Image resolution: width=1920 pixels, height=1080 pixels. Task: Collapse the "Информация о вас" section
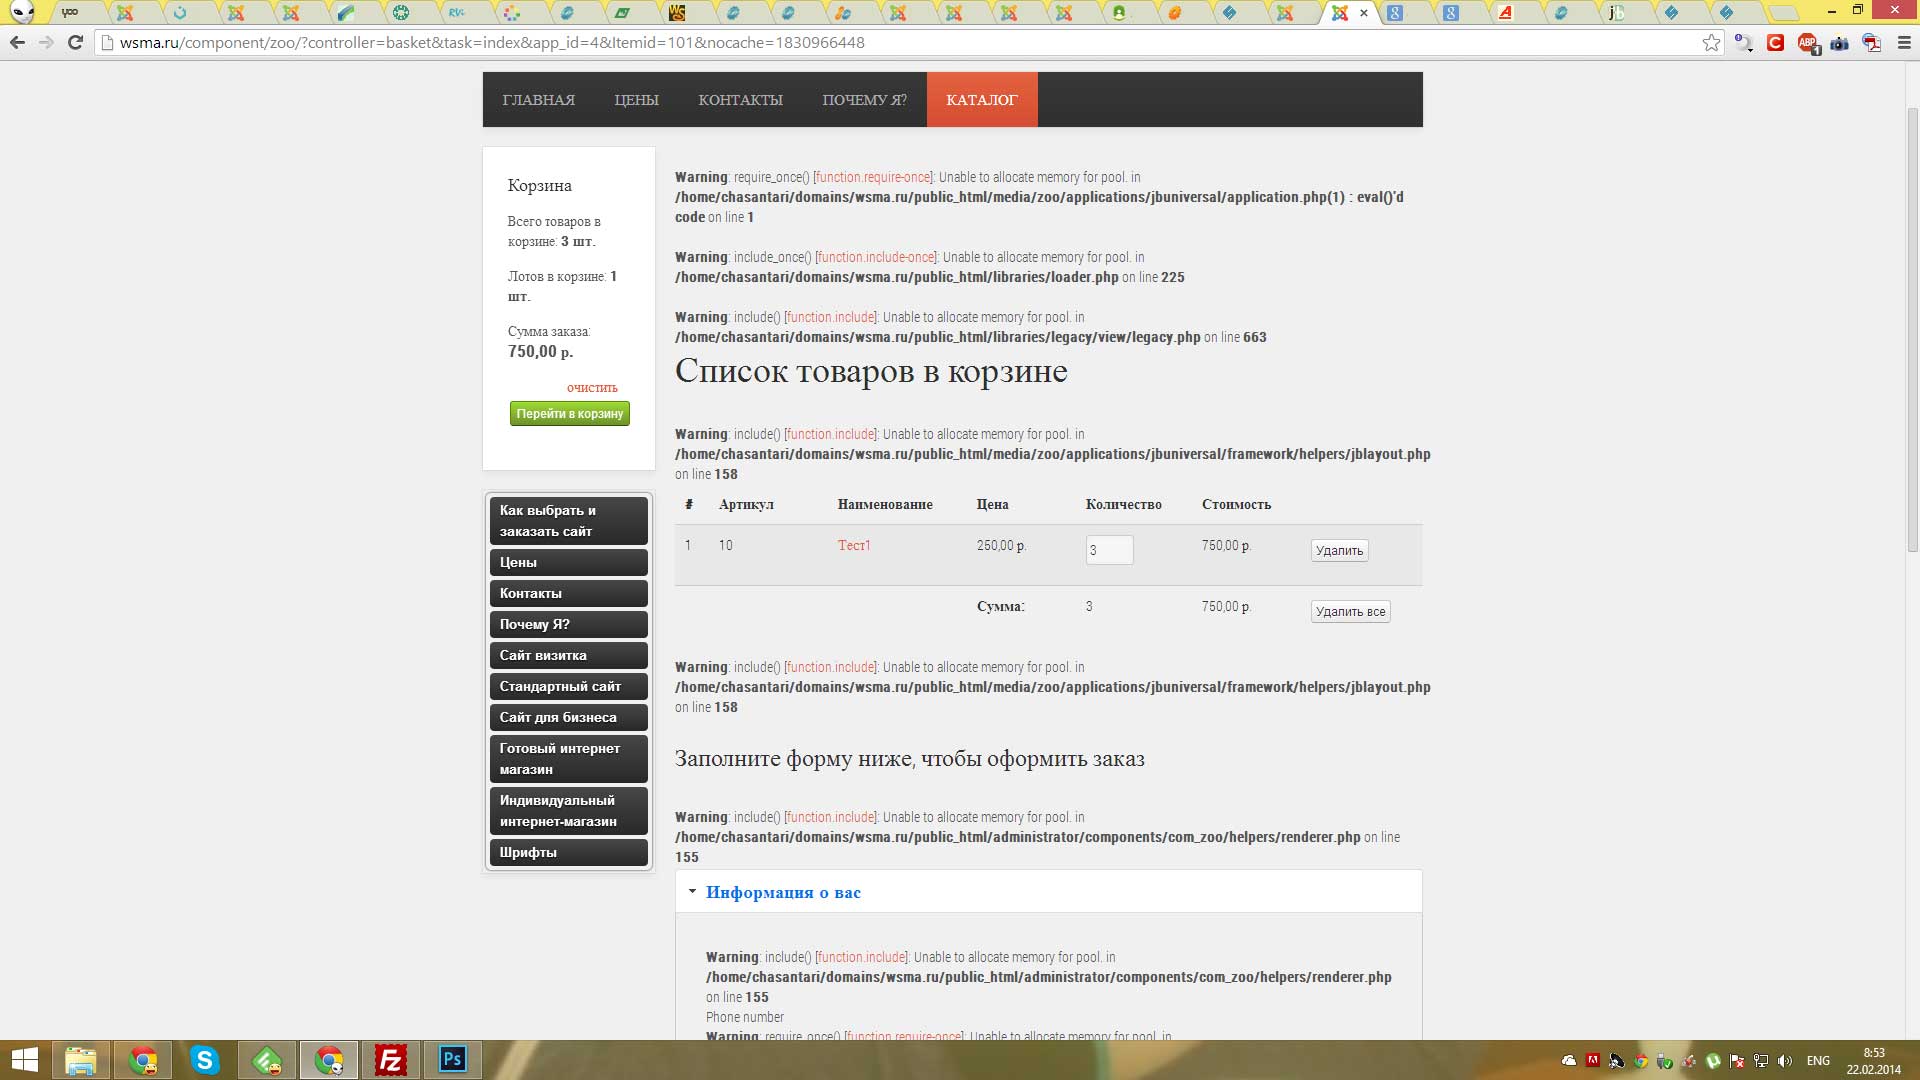tap(783, 892)
